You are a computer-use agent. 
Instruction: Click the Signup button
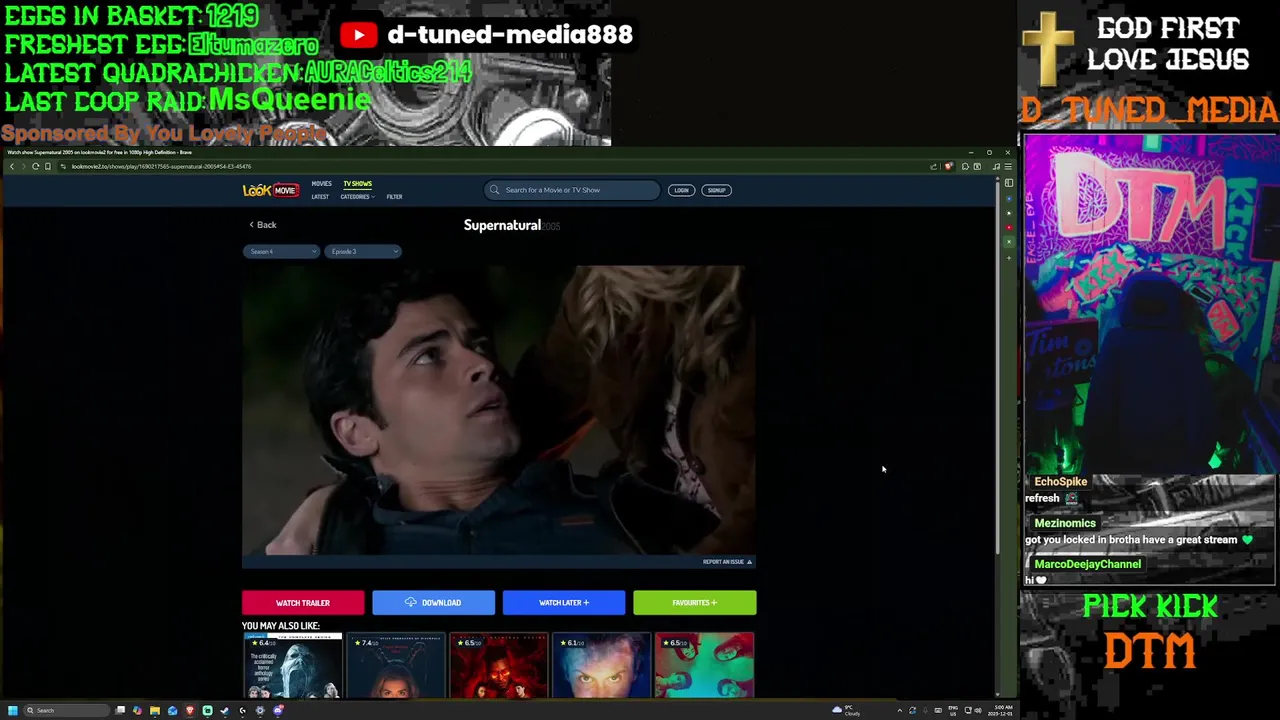click(716, 190)
